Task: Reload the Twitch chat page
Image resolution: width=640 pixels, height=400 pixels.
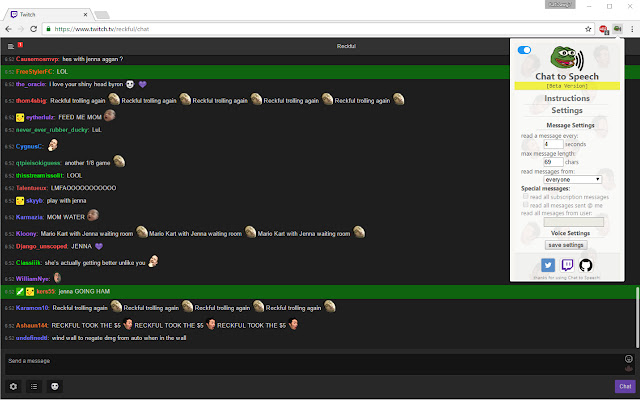Action: tap(33, 29)
